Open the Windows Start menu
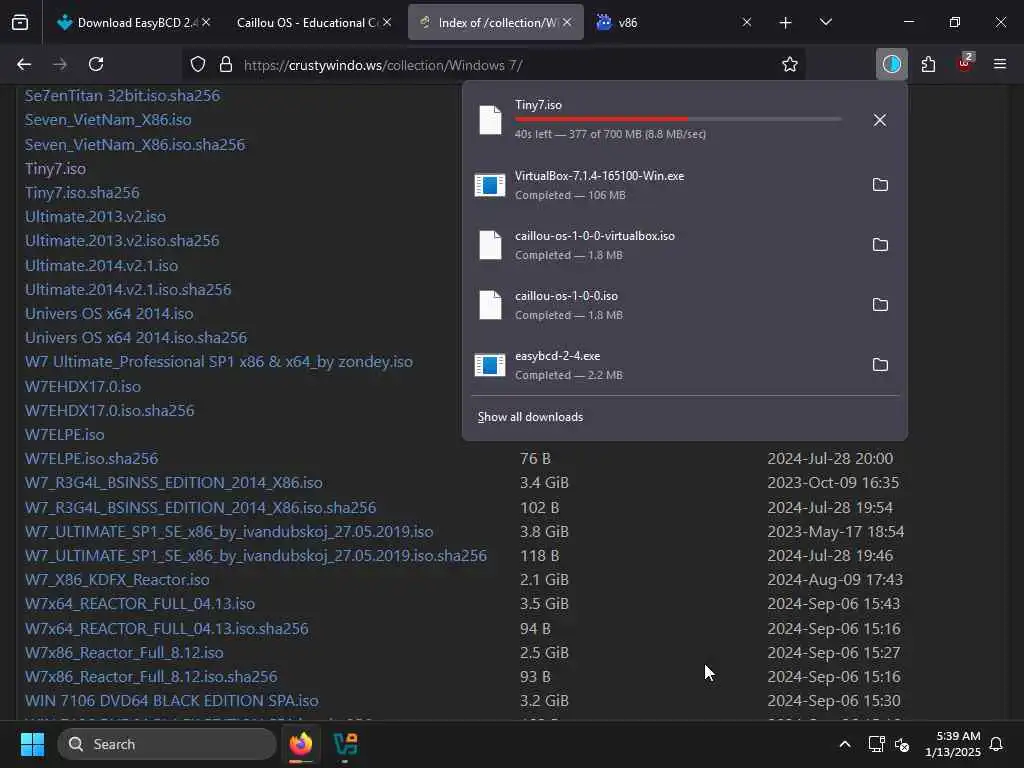 click(32, 744)
